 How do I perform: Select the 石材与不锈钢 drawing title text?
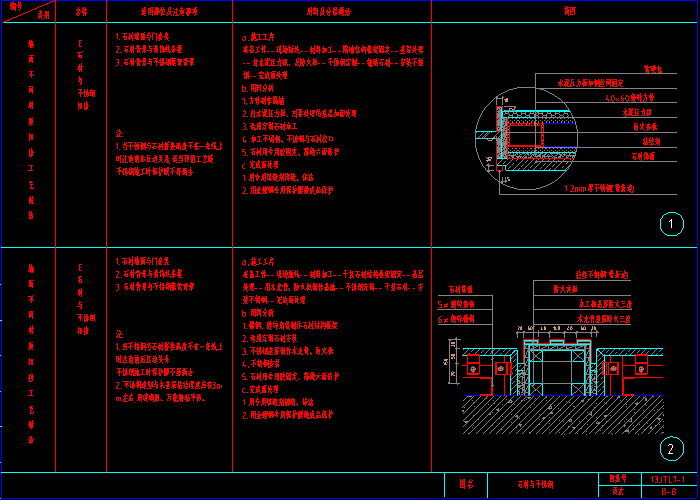click(535, 485)
